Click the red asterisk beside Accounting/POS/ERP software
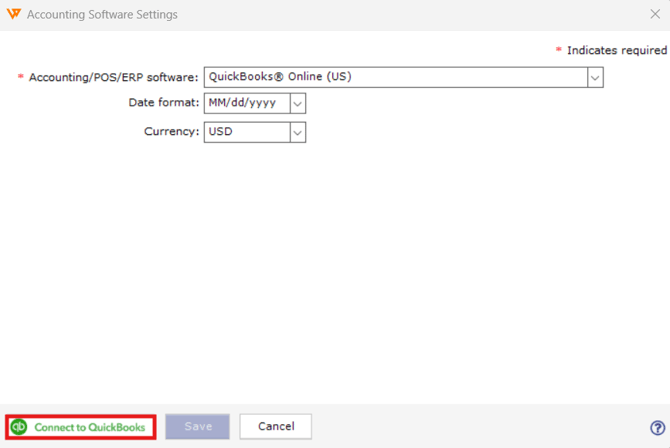The width and height of the screenshot is (670, 448). click(21, 76)
